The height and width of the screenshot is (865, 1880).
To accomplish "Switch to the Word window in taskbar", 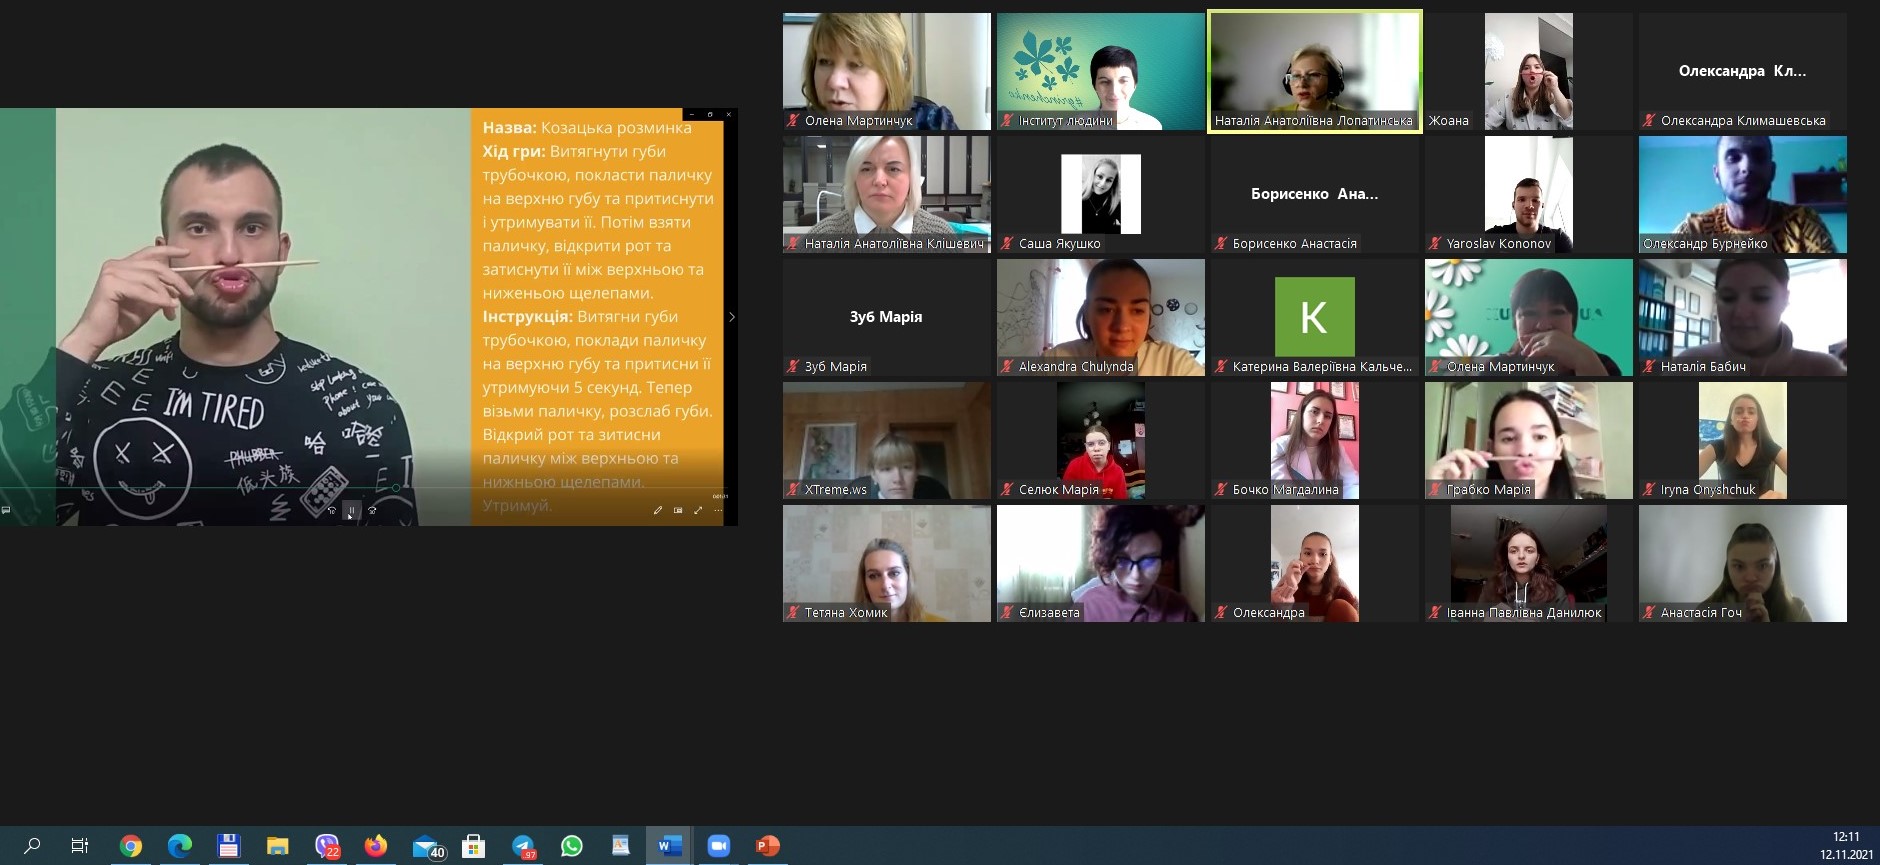I will coord(669,846).
